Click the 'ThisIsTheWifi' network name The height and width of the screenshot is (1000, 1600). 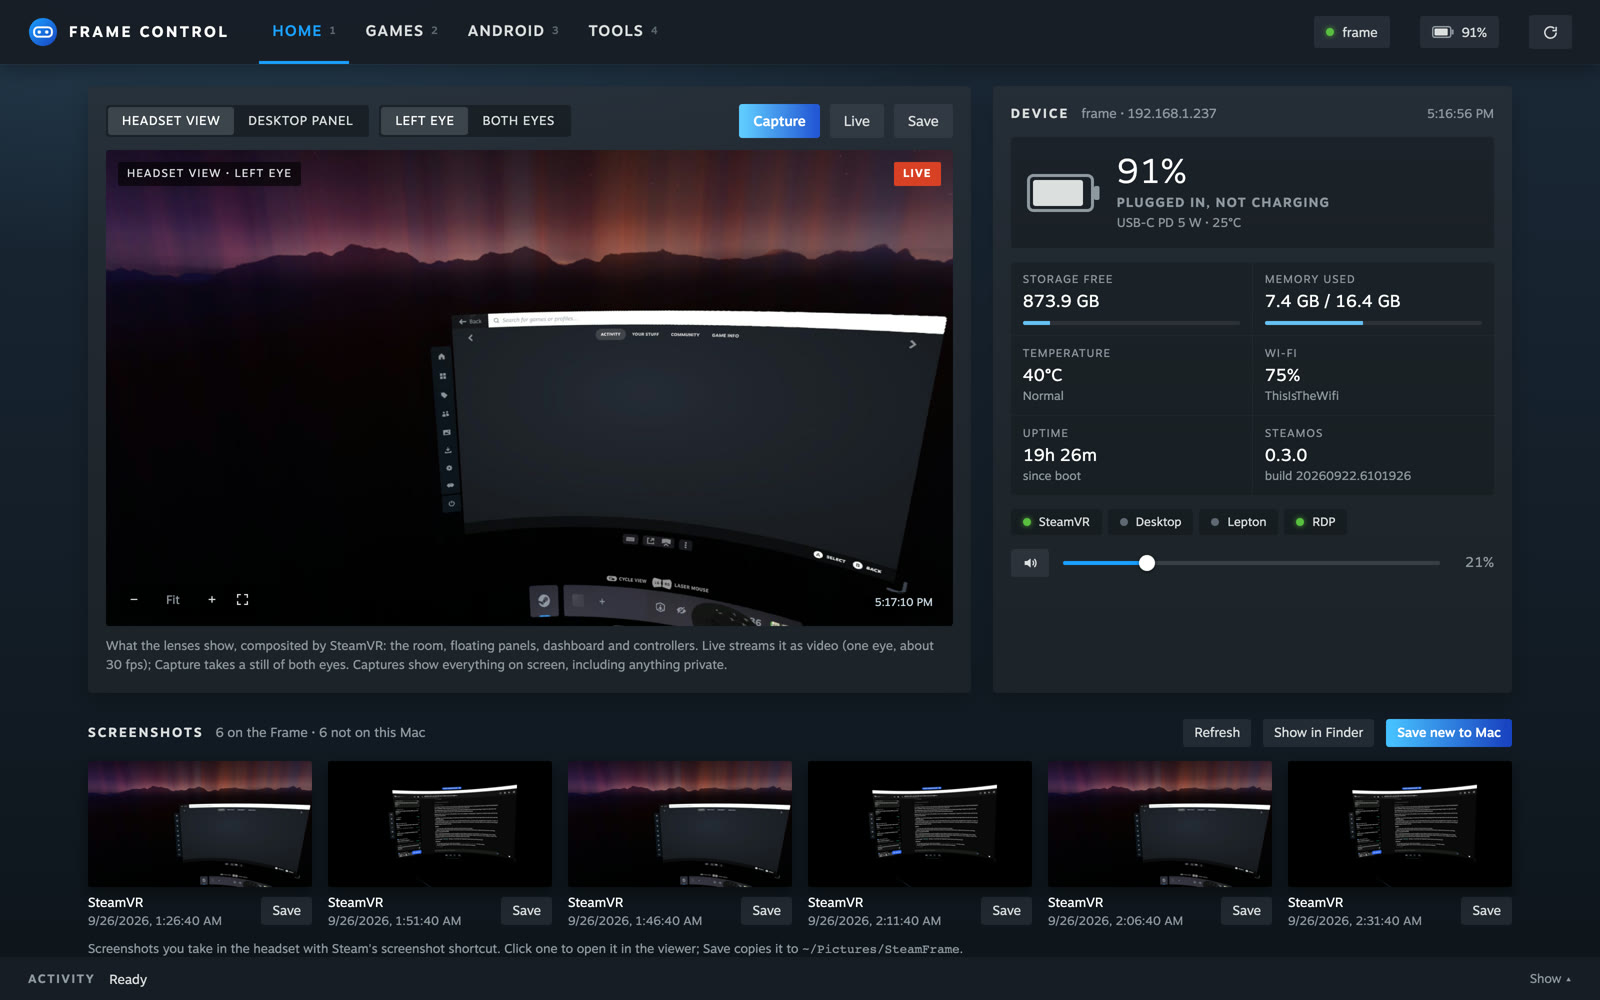point(1302,396)
